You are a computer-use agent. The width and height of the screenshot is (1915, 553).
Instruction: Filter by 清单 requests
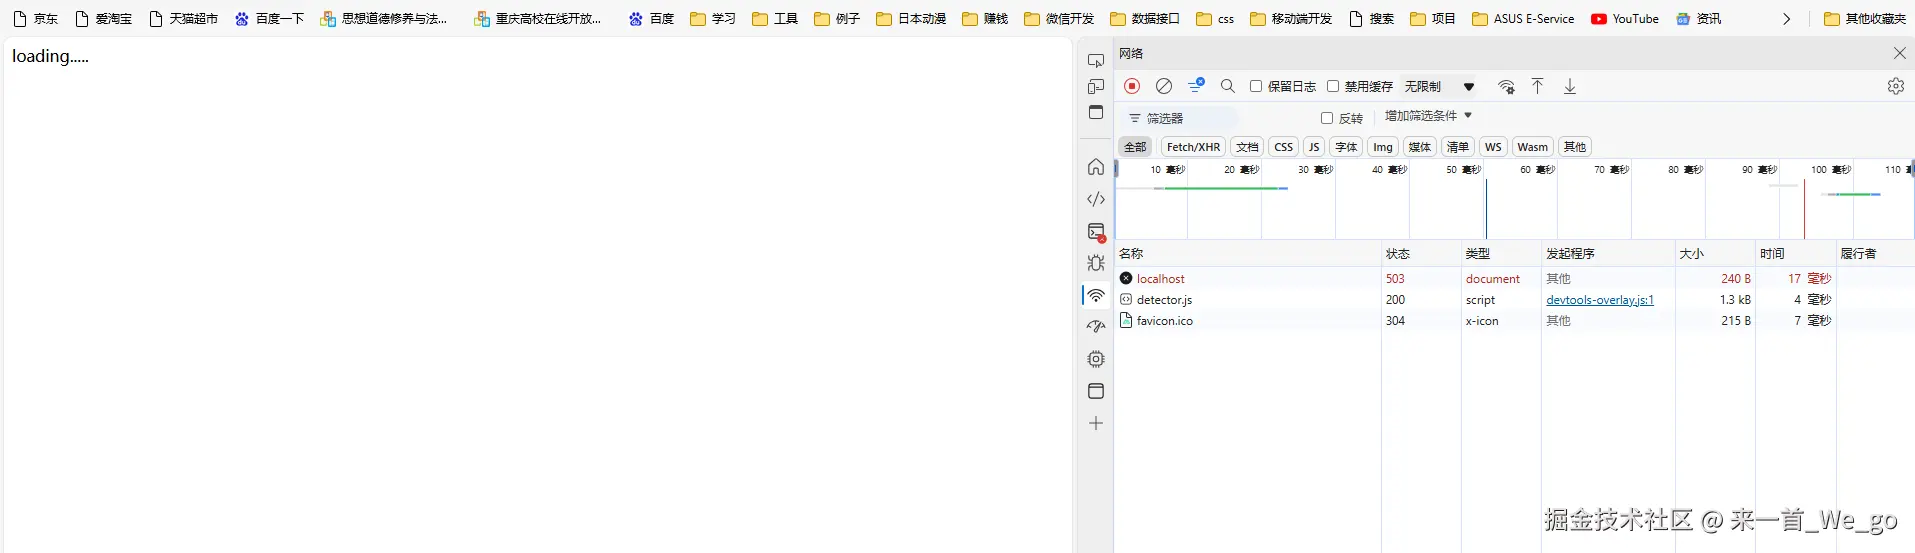(x=1458, y=147)
